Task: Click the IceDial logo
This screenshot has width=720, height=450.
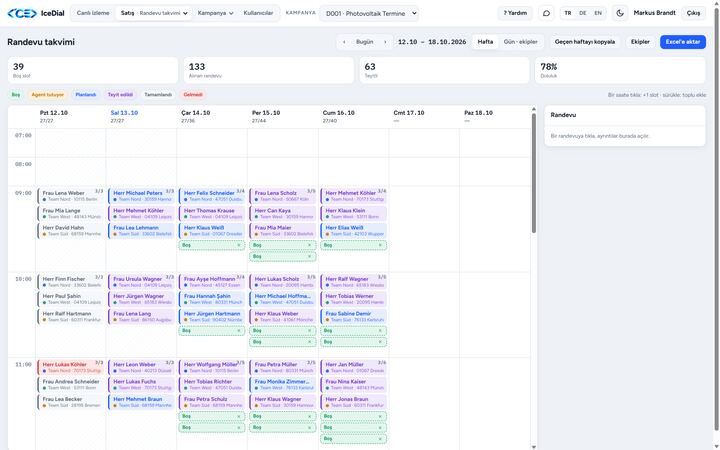Action: [x=36, y=13]
